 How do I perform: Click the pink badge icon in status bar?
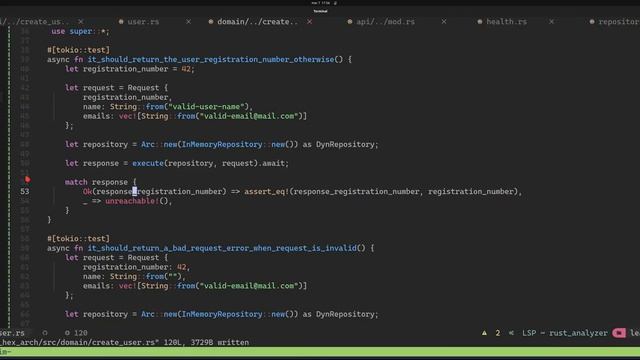click(619, 333)
